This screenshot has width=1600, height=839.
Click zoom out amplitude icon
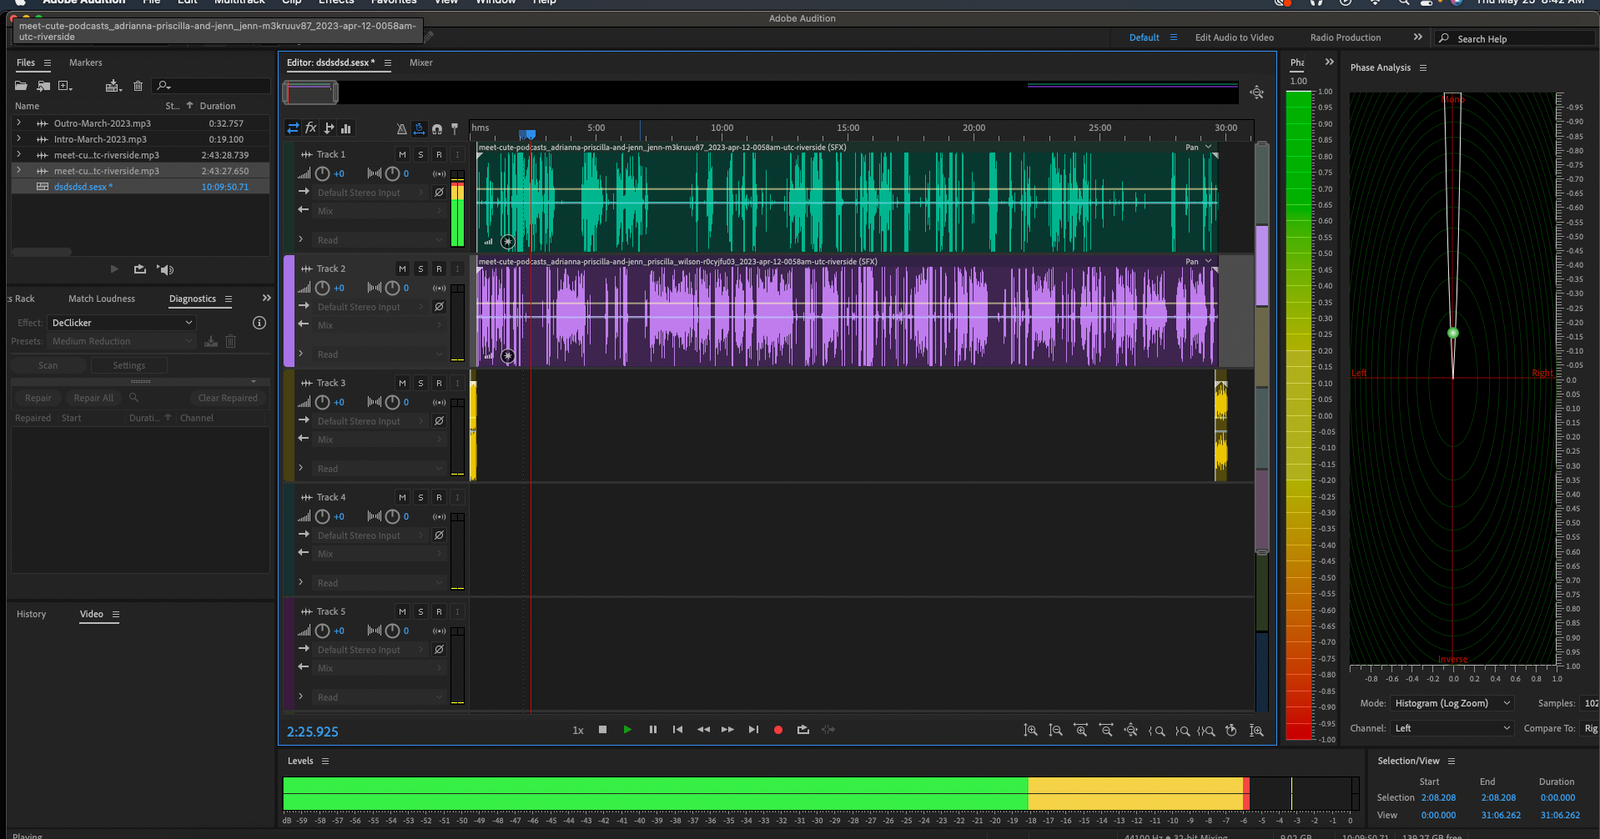tap(1056, 731)
